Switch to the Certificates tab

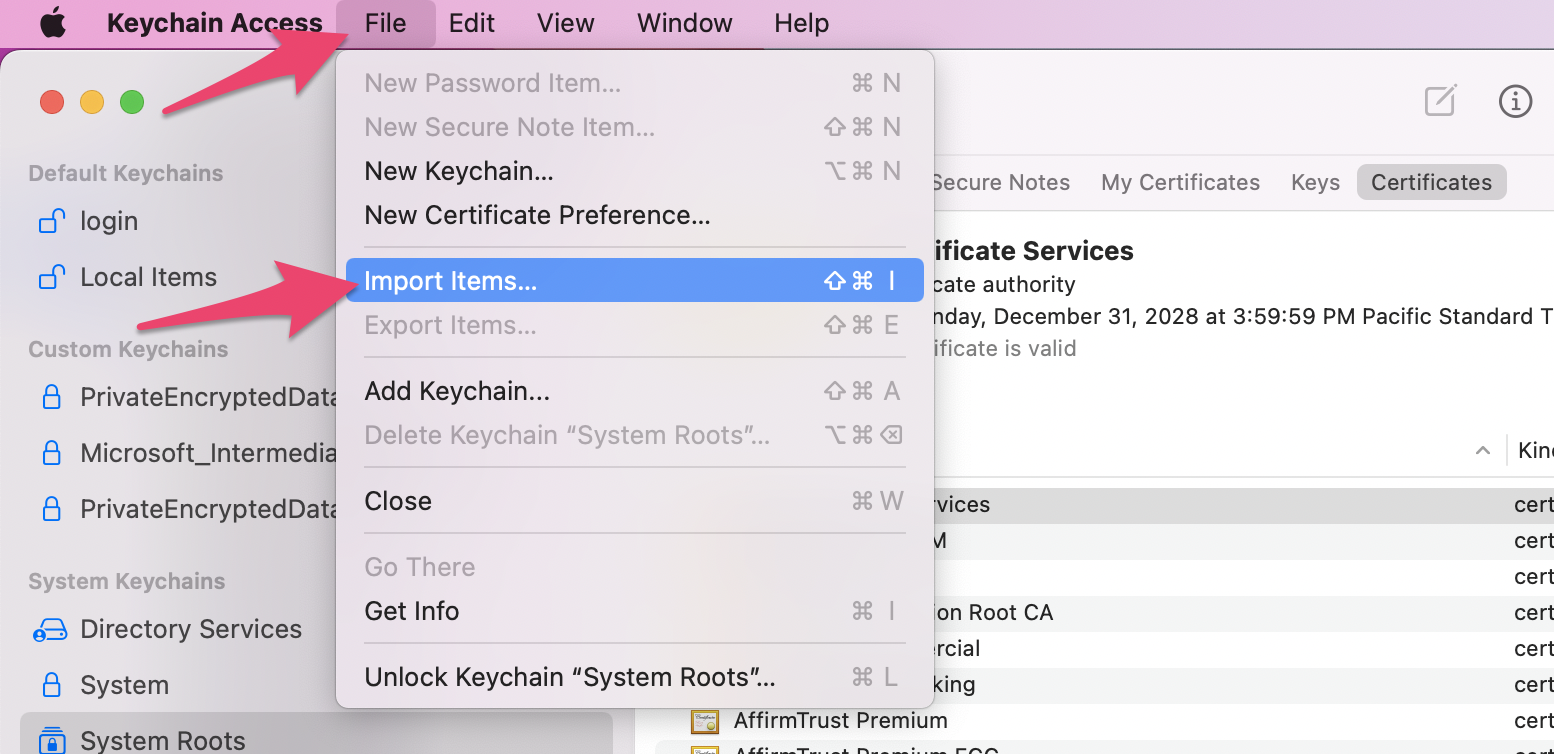click(x=1431, y=182)
